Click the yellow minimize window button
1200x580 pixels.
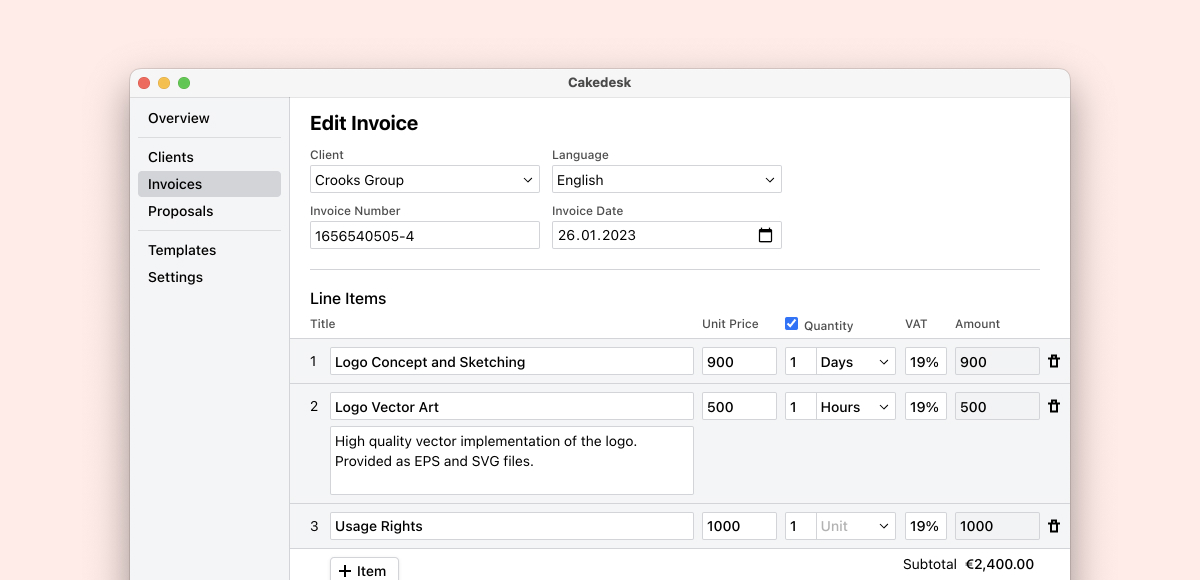(164, 83)
